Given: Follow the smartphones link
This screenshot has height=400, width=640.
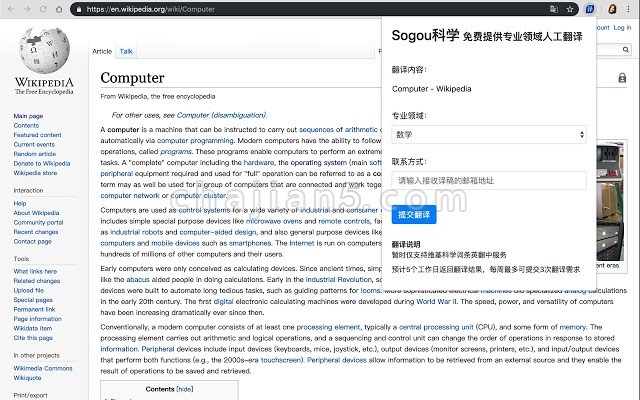Looking at the screenshot, I should tap(250, 243).
